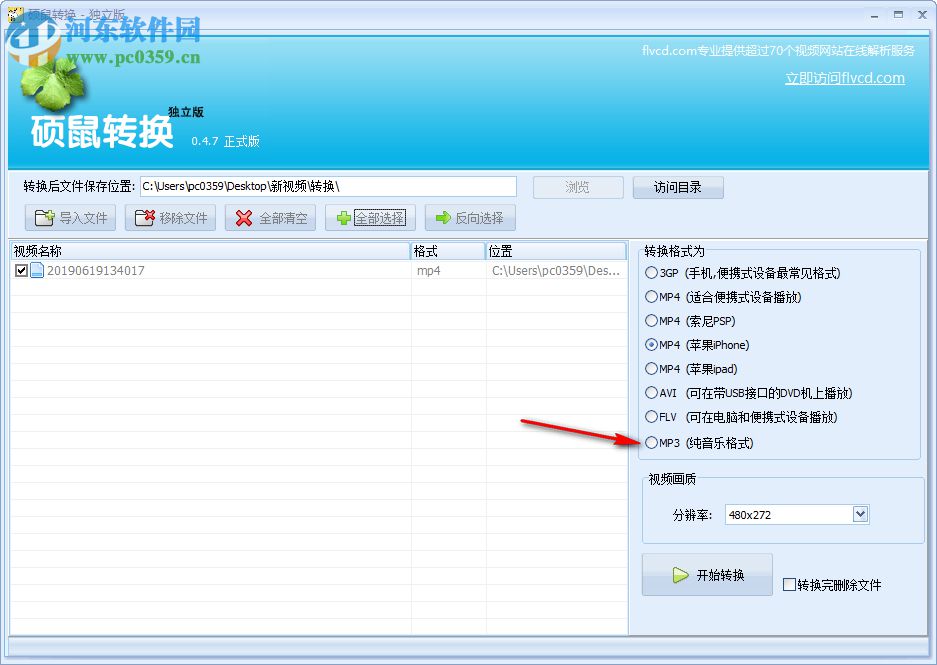Click the 格式 column header
Image resolution: width=937 pixels, height=665 pixels.
click(x=434, y=251)
